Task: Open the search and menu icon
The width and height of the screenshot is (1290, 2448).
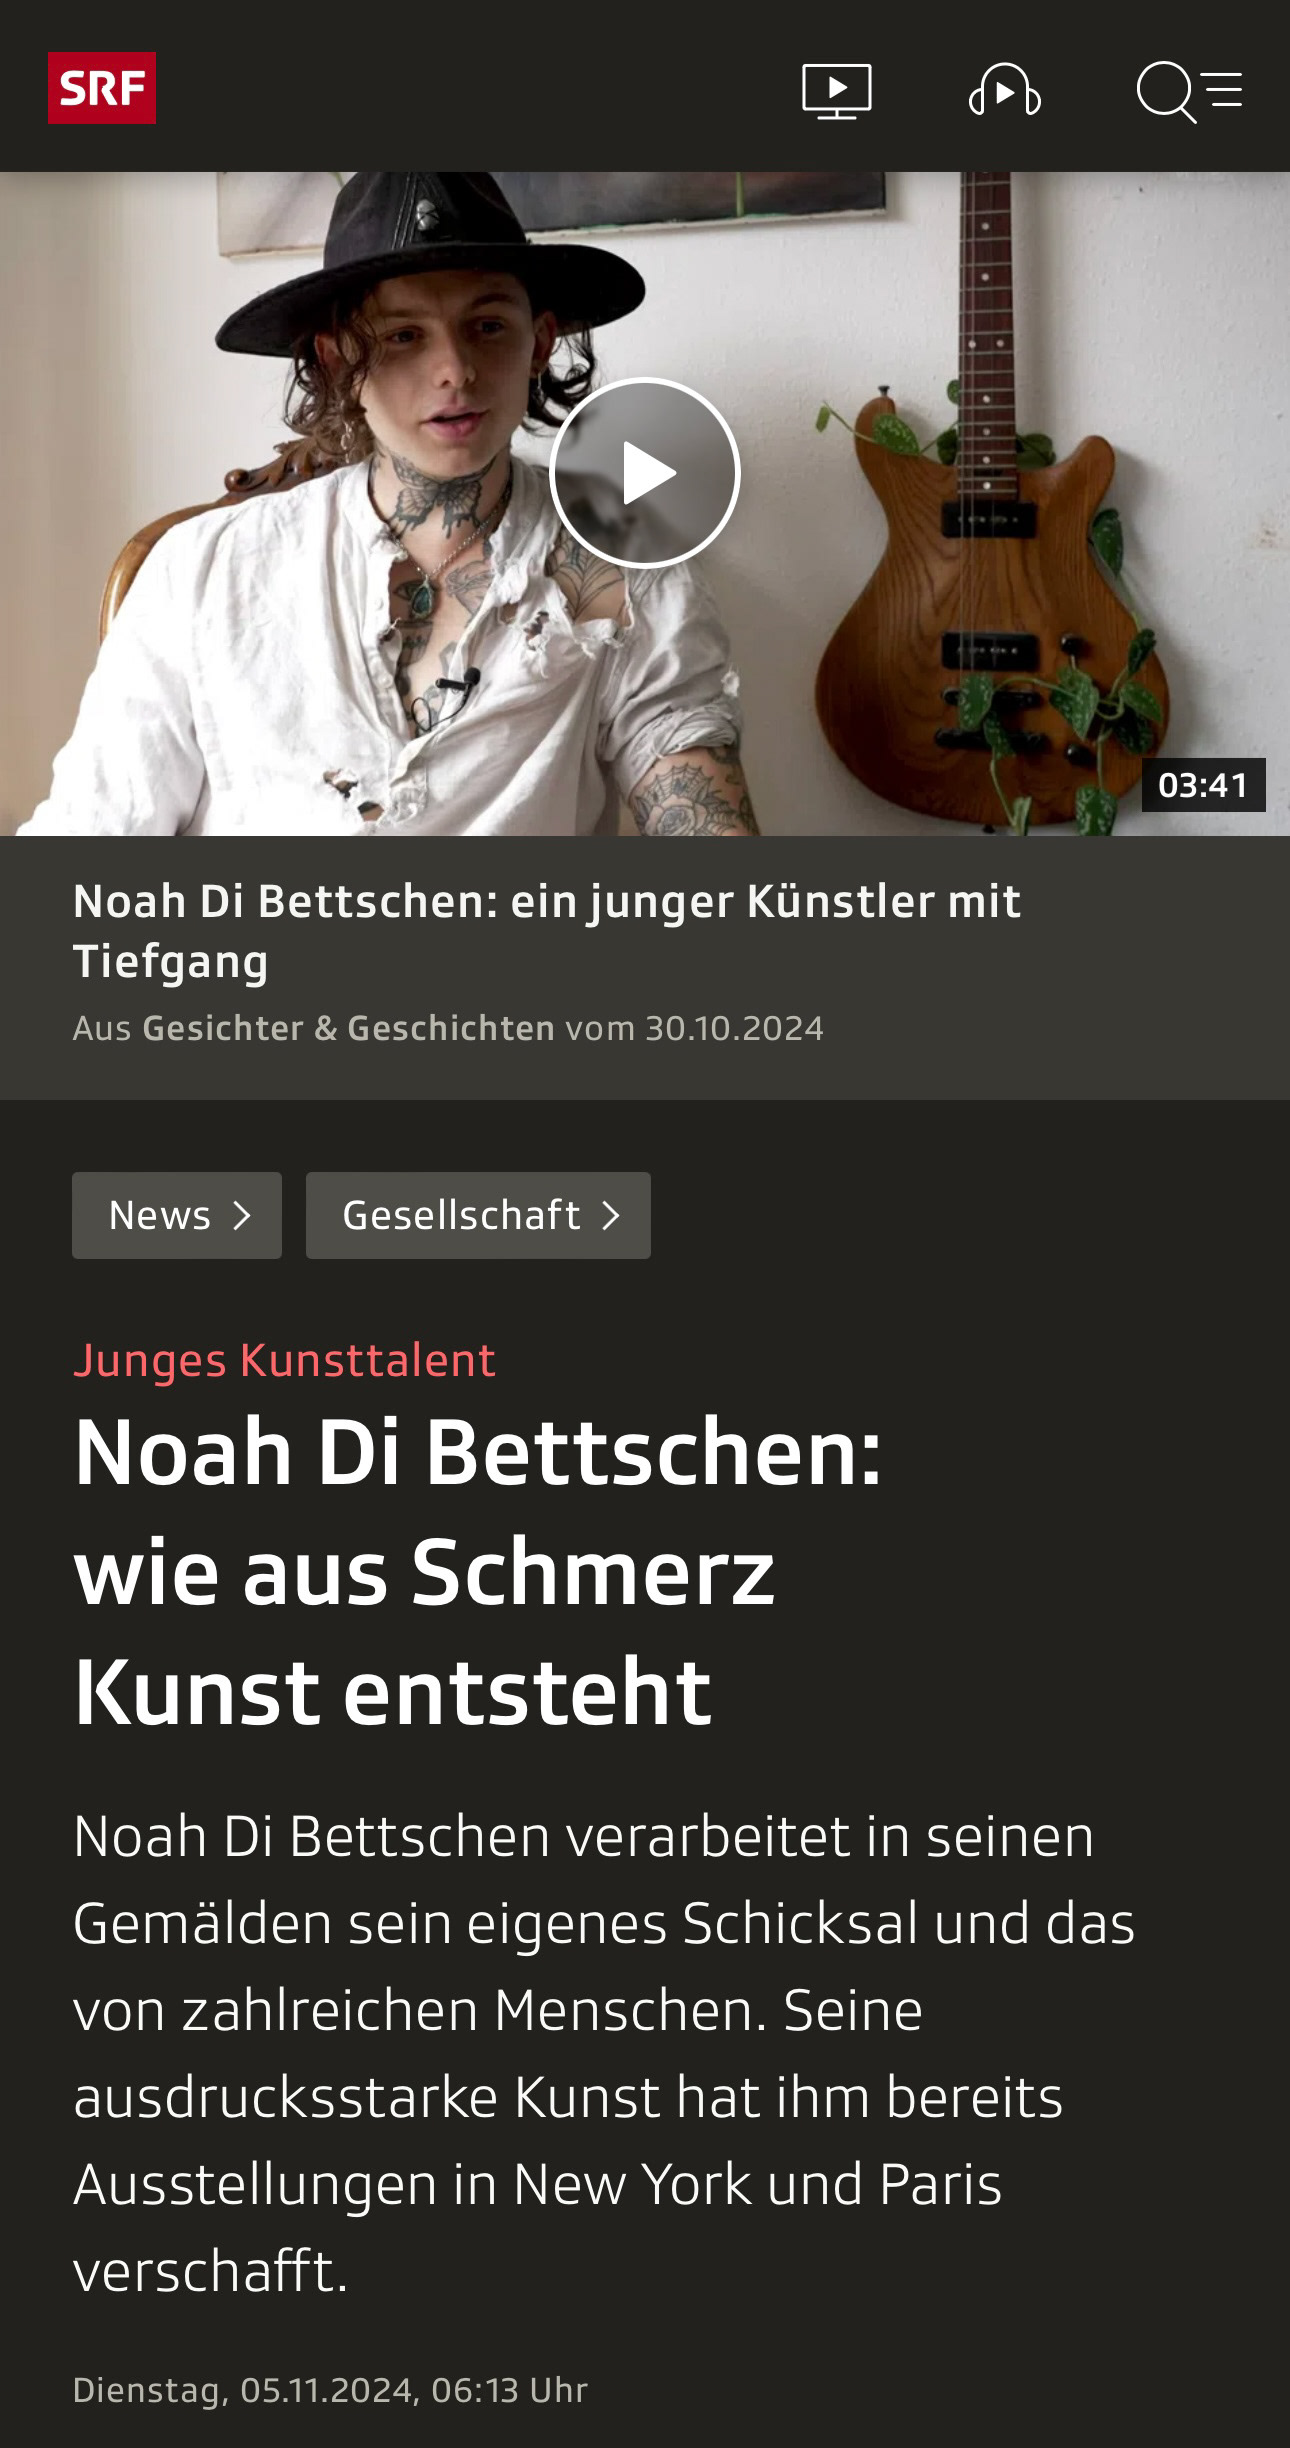Action: tap(1190, 92)
